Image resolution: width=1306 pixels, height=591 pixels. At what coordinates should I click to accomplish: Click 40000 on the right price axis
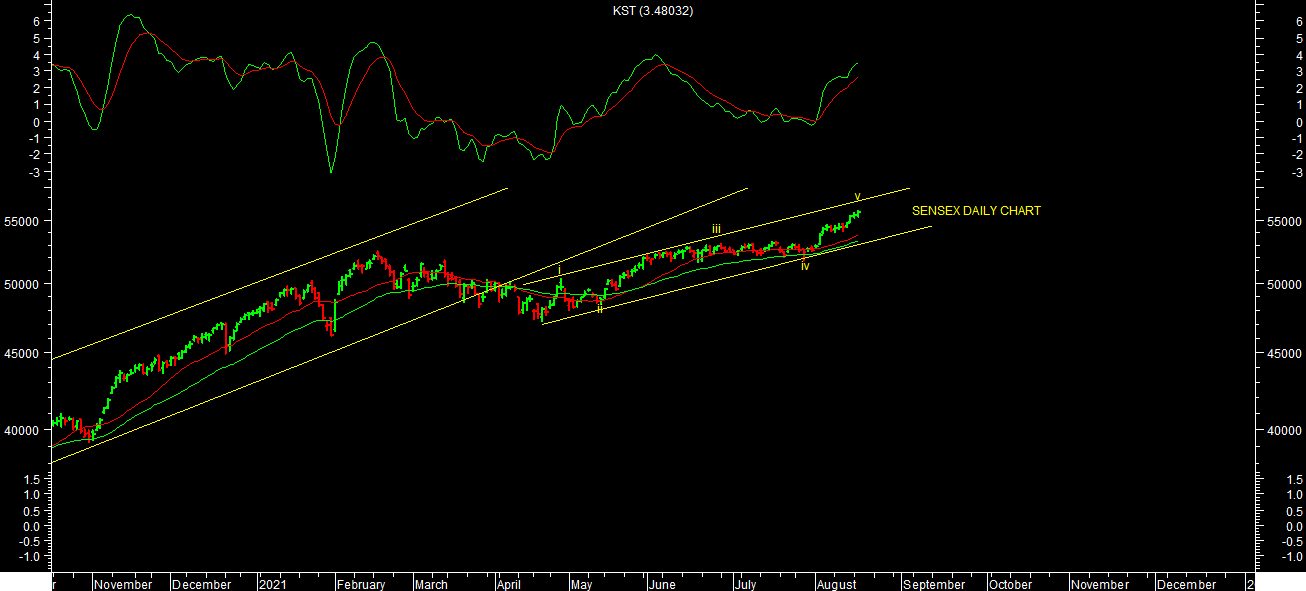[1284, 430]
